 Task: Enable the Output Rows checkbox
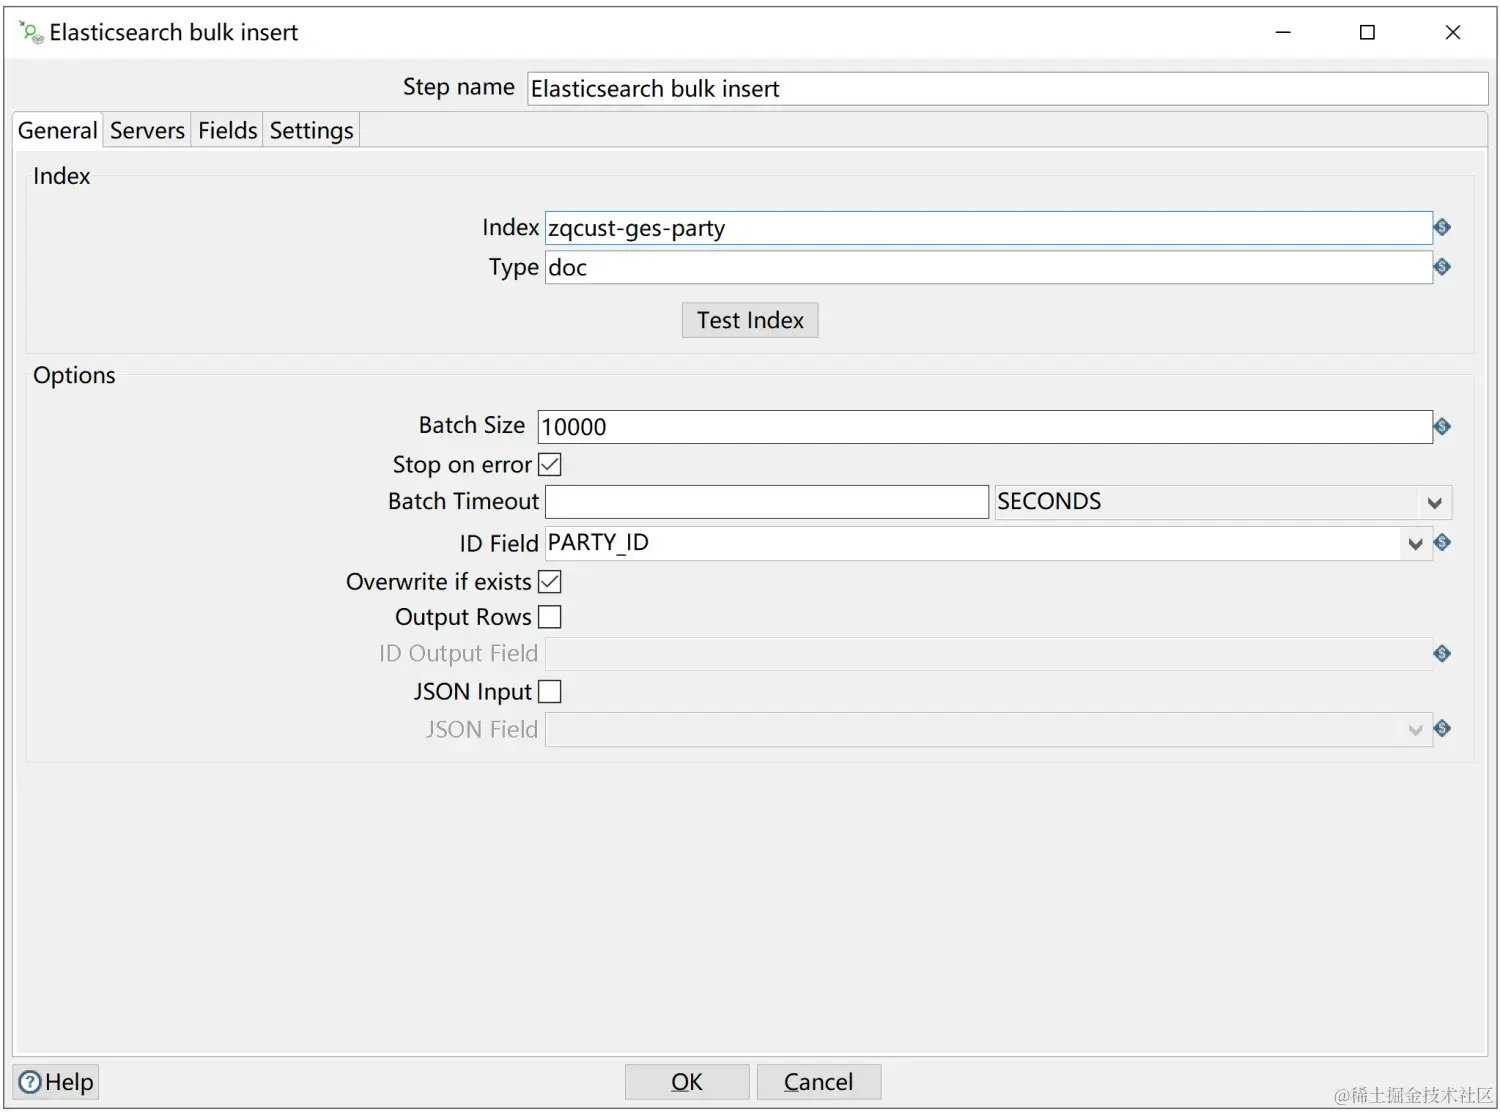coord(550,617)
